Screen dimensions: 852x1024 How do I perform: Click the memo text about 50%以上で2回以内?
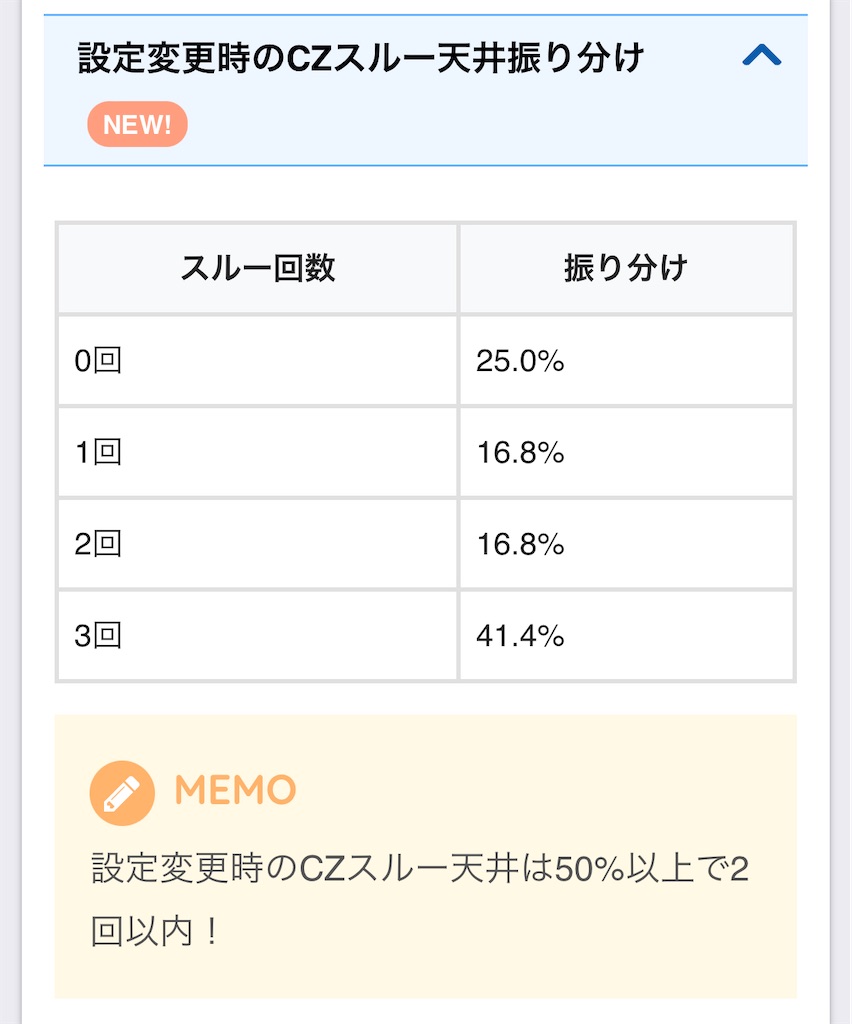419,900
